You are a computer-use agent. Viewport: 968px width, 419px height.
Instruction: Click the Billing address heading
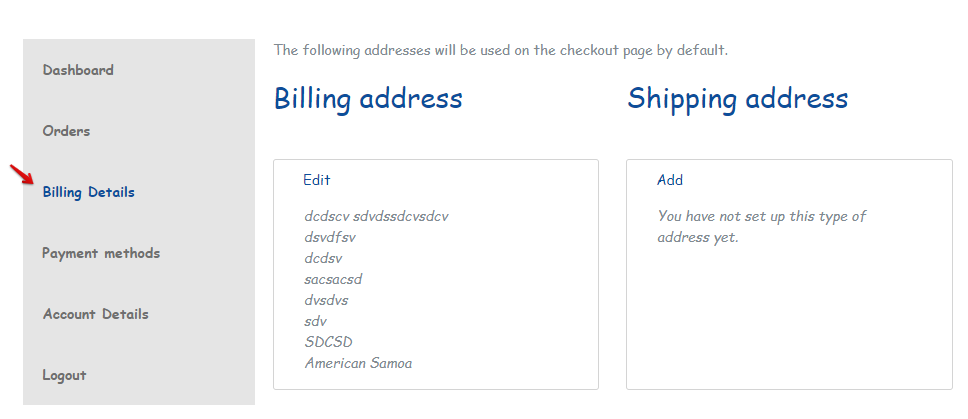pyautogui.click(x=368, y=99)
